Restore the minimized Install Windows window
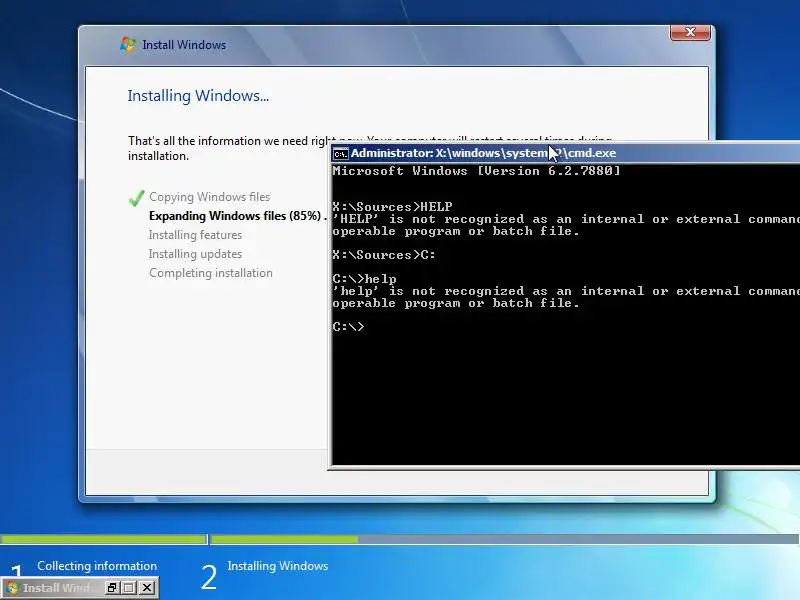Viewport: 800px width, 600px height. pyautogui.click(x=112, y=588)
